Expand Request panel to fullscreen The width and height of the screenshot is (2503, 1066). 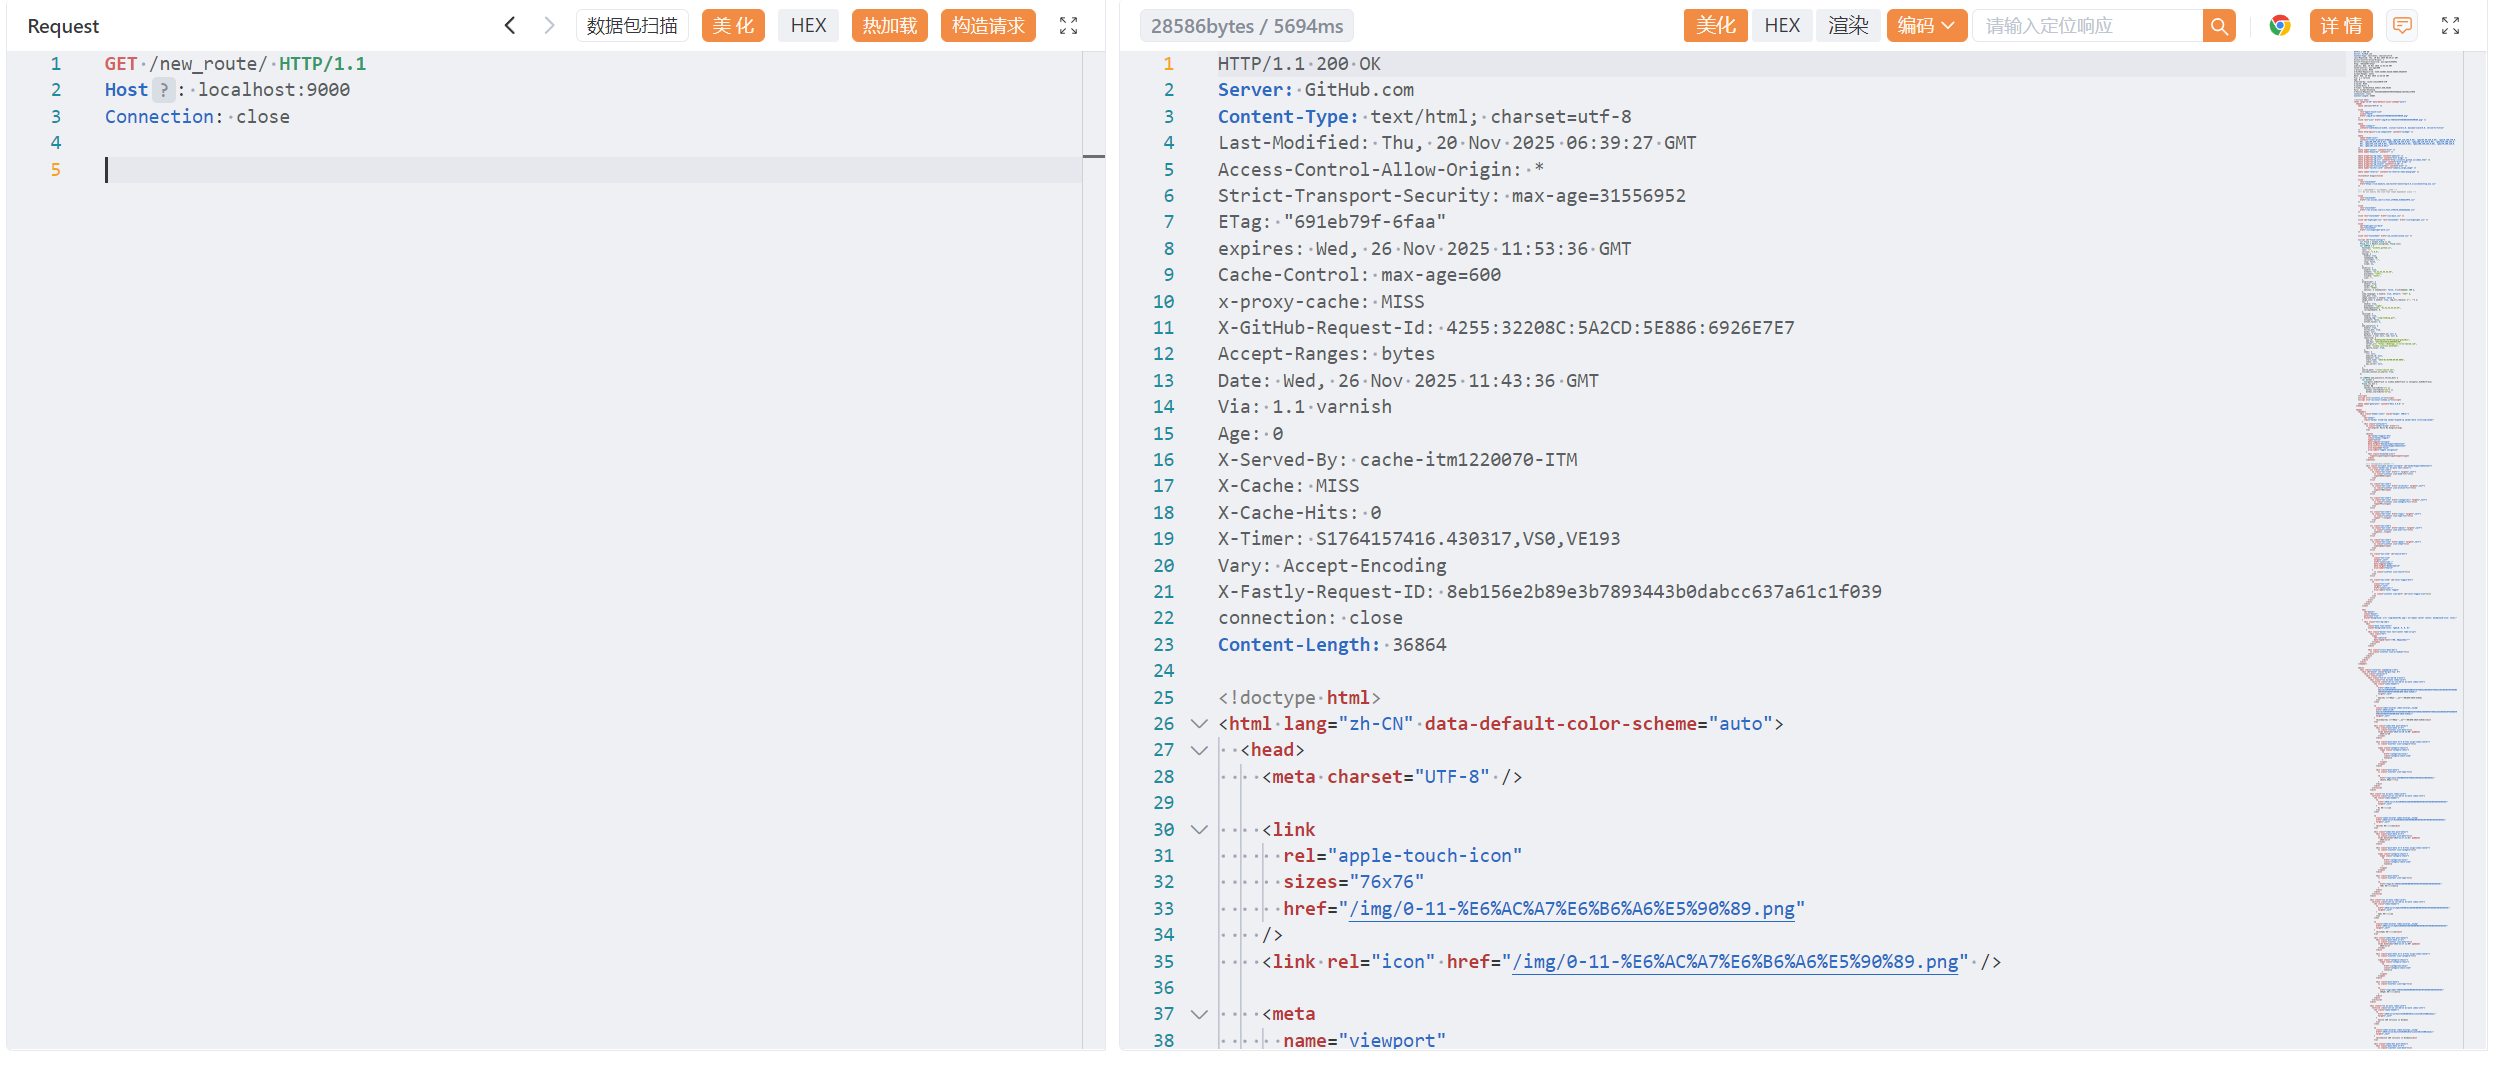pyautogui.click(x=1069, y=26)
